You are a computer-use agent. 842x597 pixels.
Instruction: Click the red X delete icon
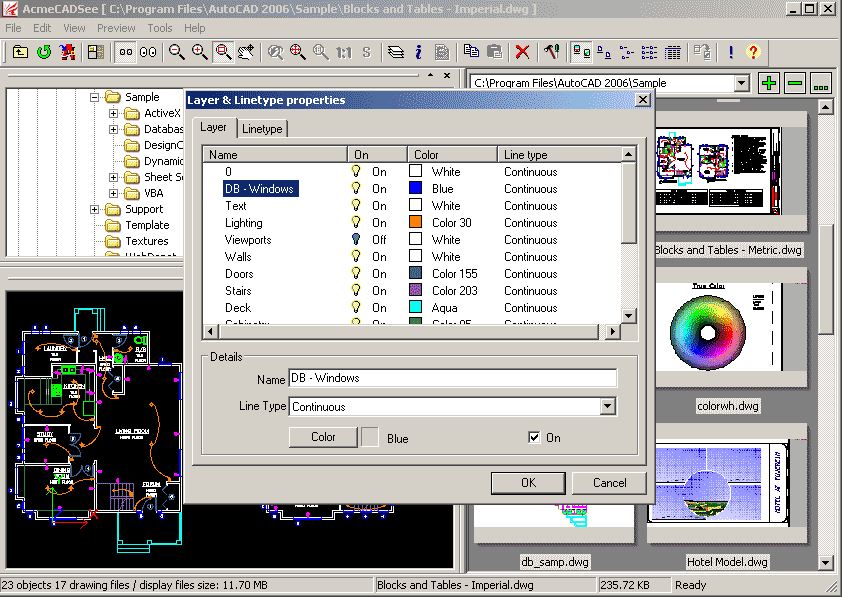point(522,52)
